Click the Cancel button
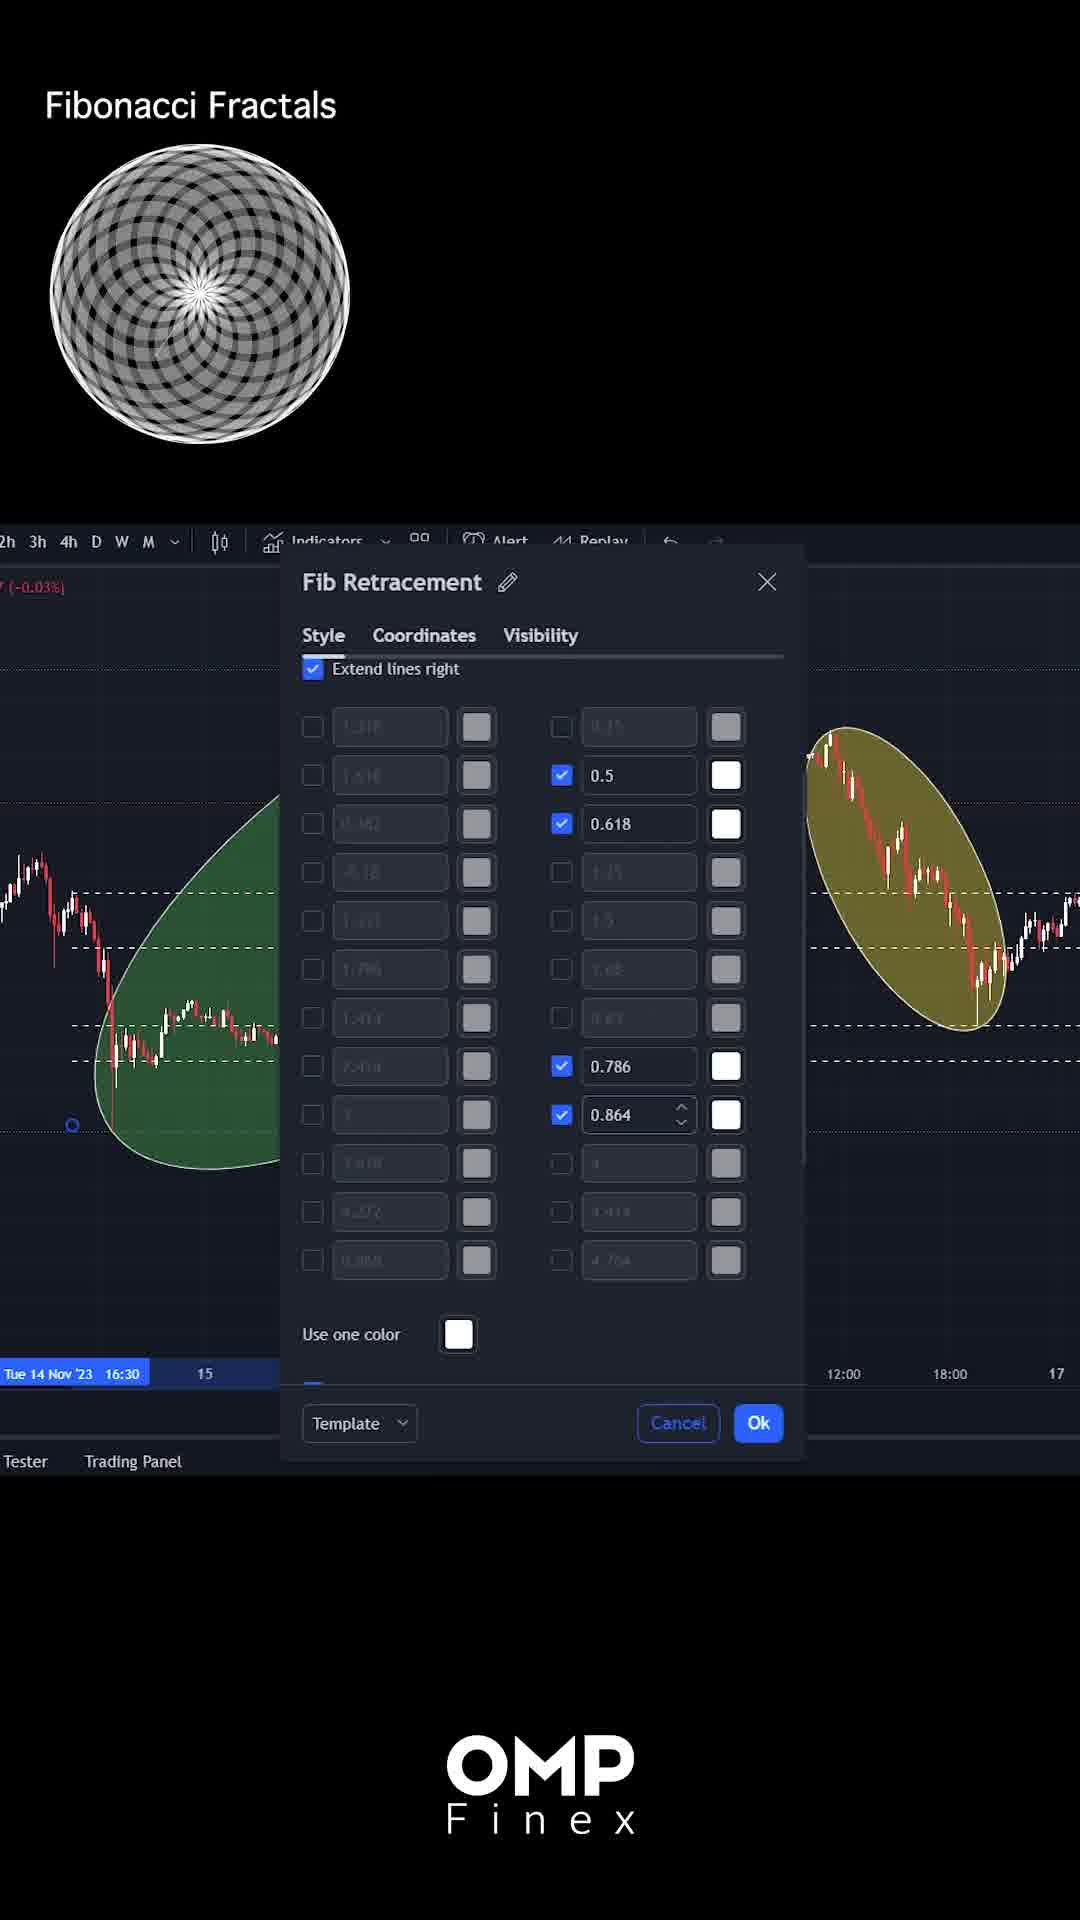The width and height of the screenshot is (1080, 1920). (678, 1423)
